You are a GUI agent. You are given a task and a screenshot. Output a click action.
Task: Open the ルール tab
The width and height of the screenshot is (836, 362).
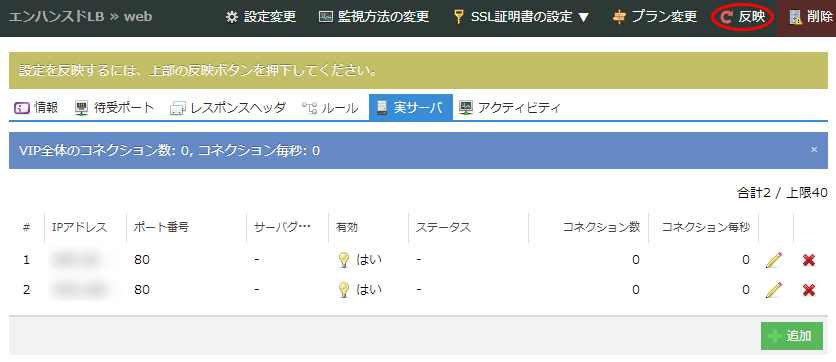click(x=330, y=108)
